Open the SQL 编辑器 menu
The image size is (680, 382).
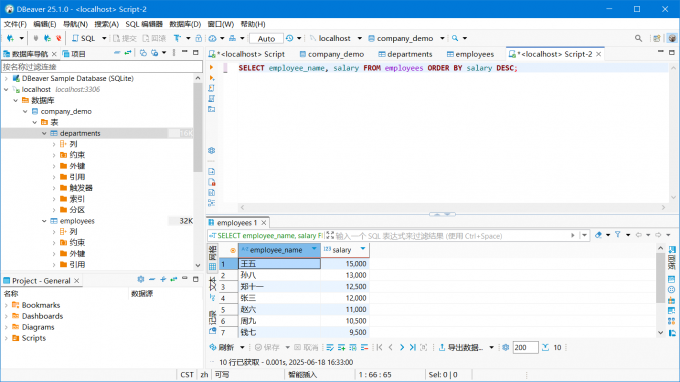144,24
